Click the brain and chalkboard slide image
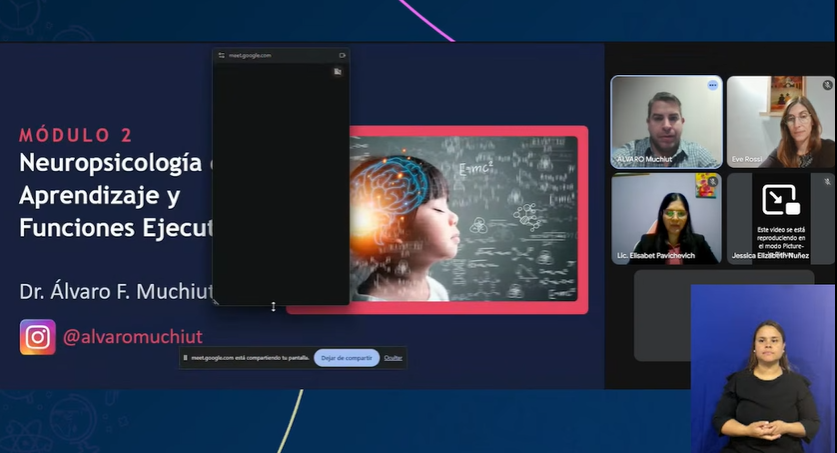The image size is (837, 453). click(x=463, y=219)
